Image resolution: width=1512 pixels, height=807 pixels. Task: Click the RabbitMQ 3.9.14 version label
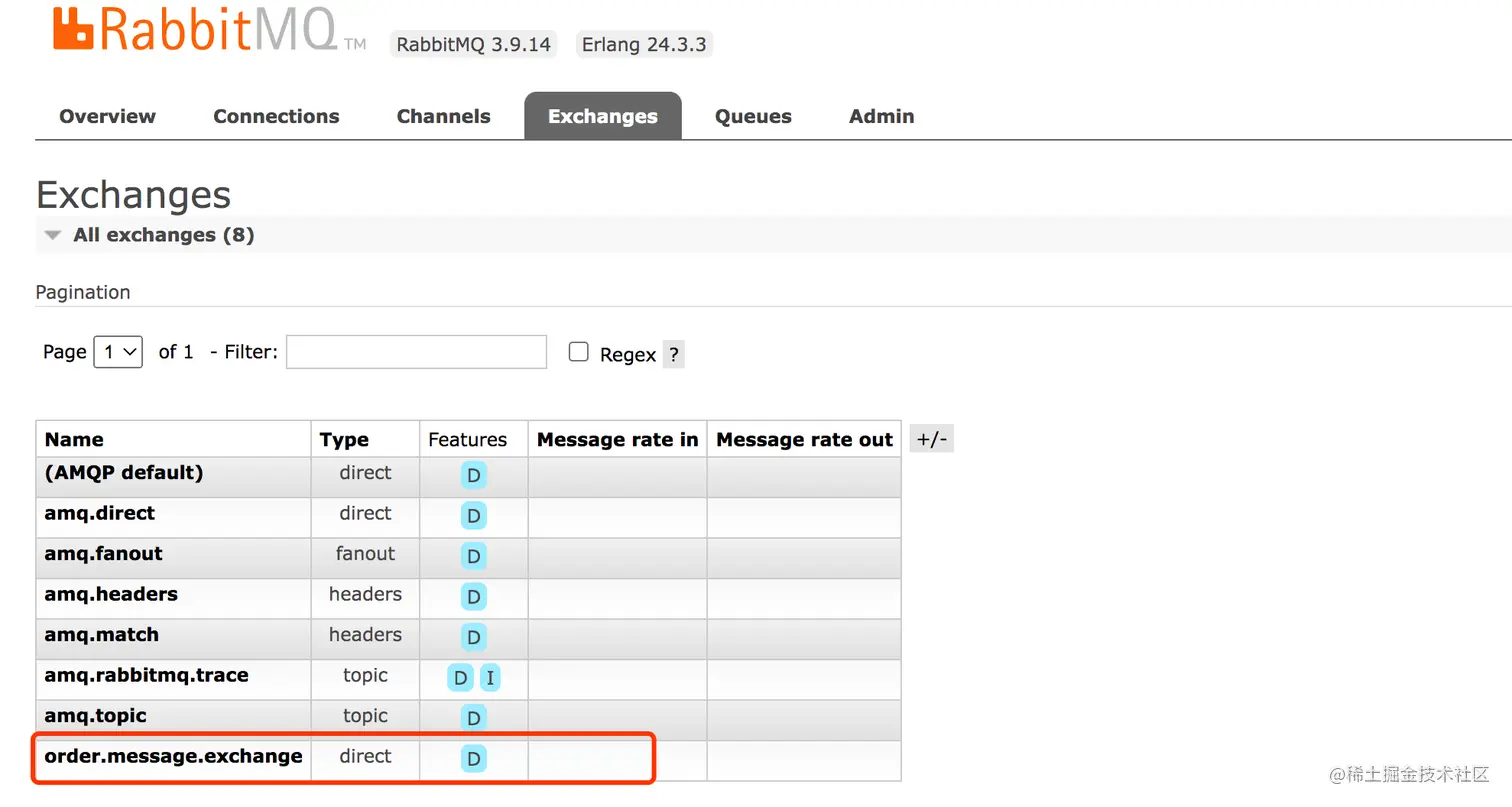474,45
